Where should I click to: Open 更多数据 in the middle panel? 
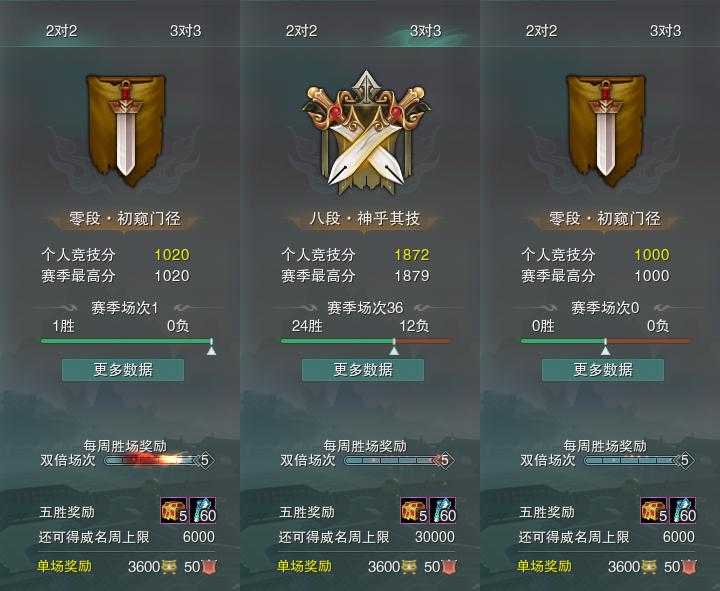tap(363, 370)
